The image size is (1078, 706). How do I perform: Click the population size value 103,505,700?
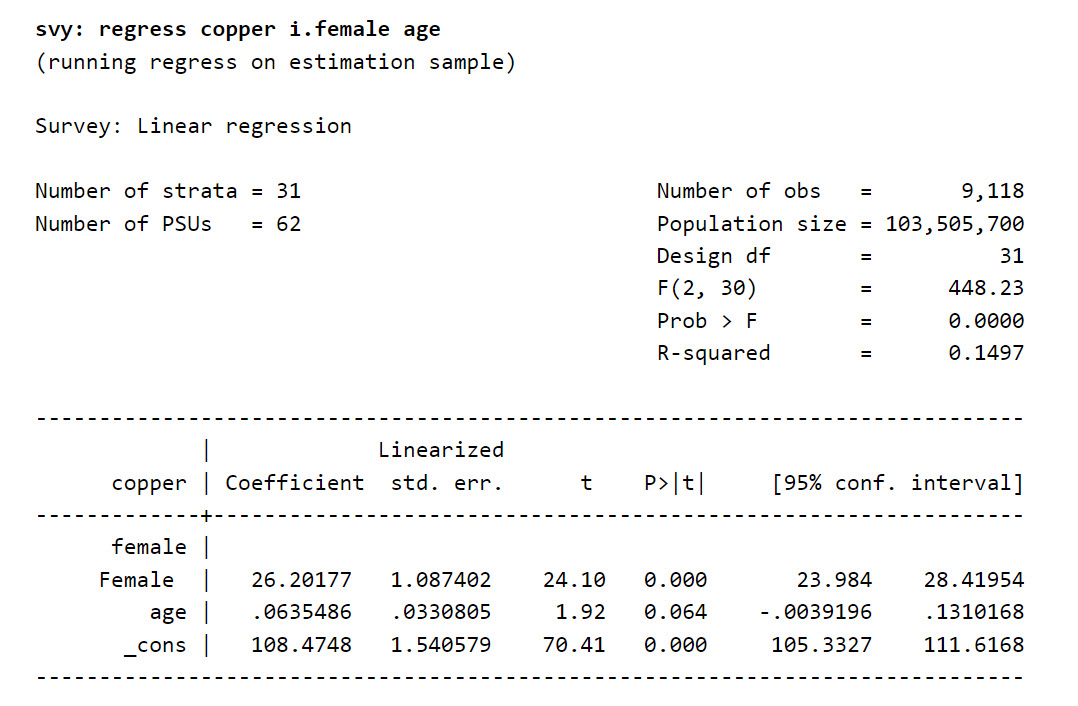954,224
